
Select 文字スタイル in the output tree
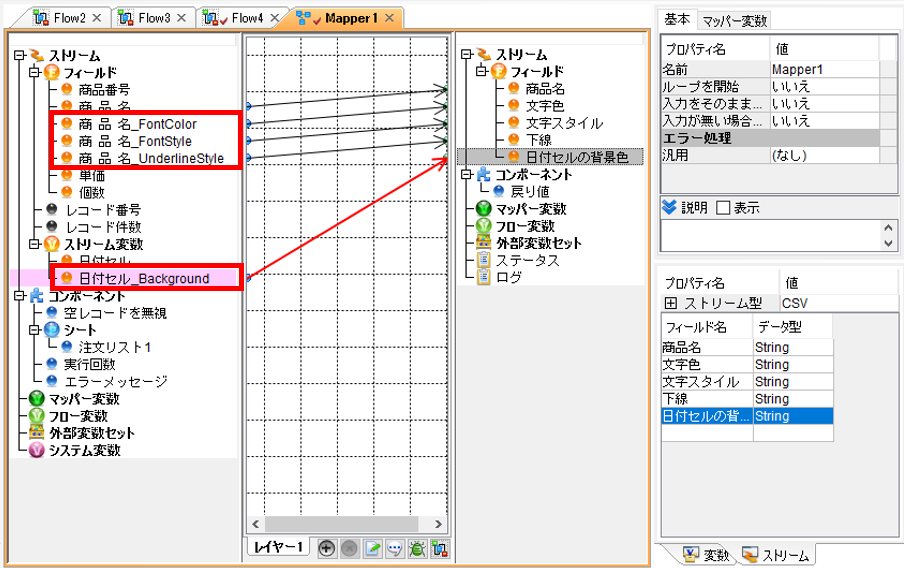point(564,123)
